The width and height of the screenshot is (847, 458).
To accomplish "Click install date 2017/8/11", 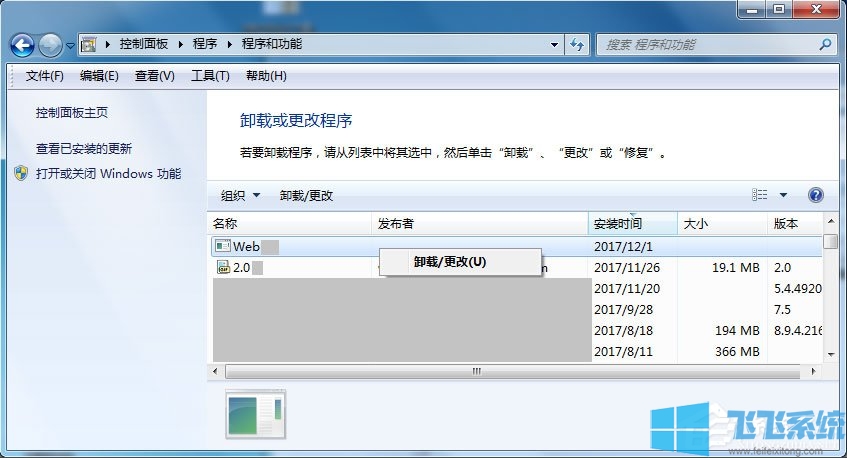I will [623, 352].
